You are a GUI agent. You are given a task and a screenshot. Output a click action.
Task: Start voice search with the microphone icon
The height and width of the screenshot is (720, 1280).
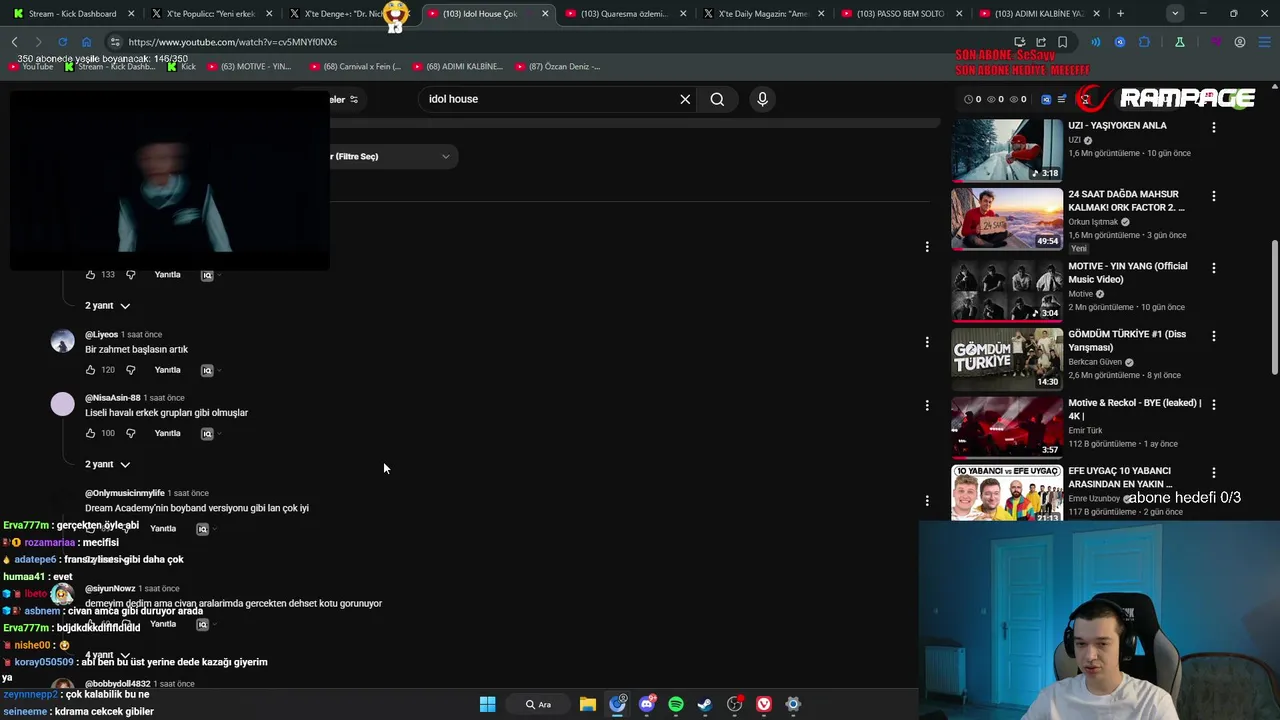point(762,99)
